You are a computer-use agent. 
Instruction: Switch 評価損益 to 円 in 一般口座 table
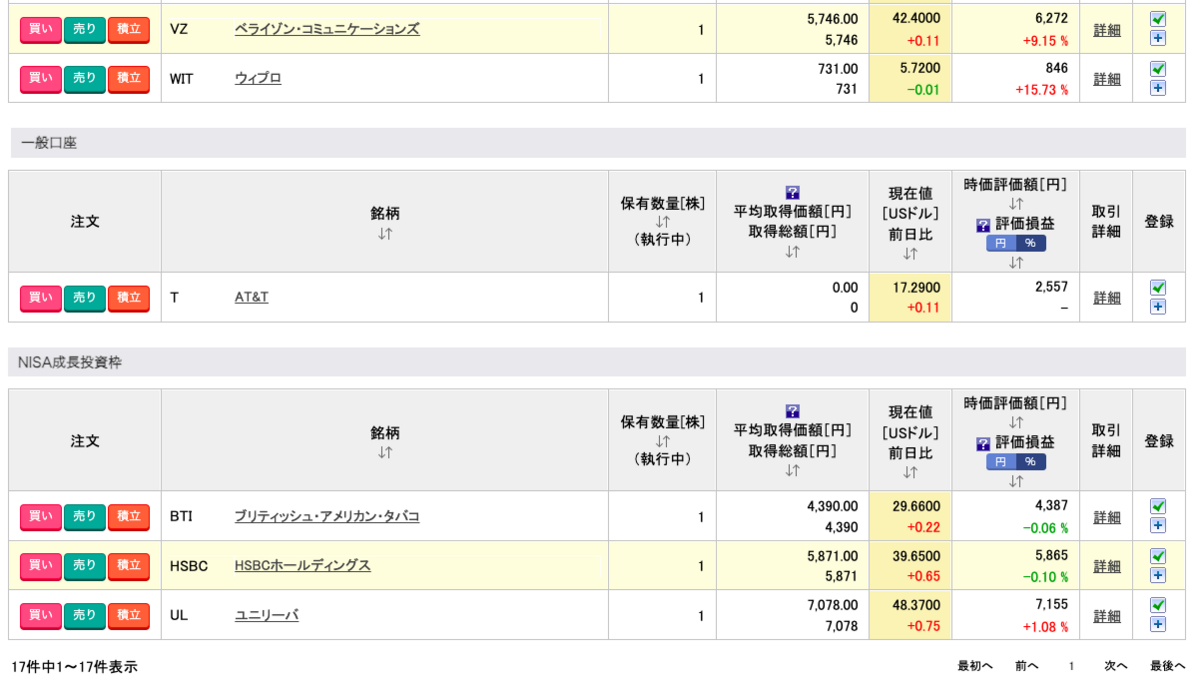click(1001, 243)
